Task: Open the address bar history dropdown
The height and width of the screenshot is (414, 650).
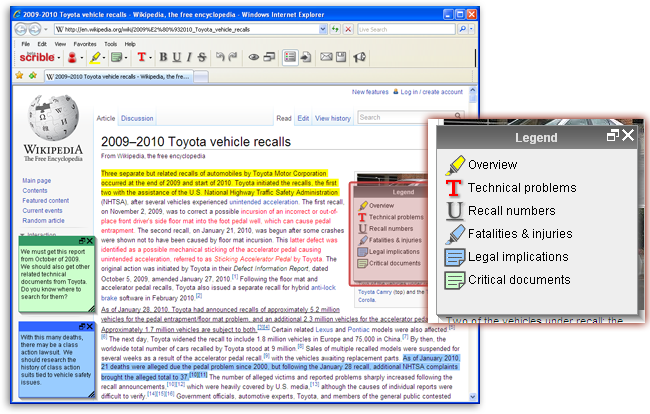Action: tap(323, 29)
